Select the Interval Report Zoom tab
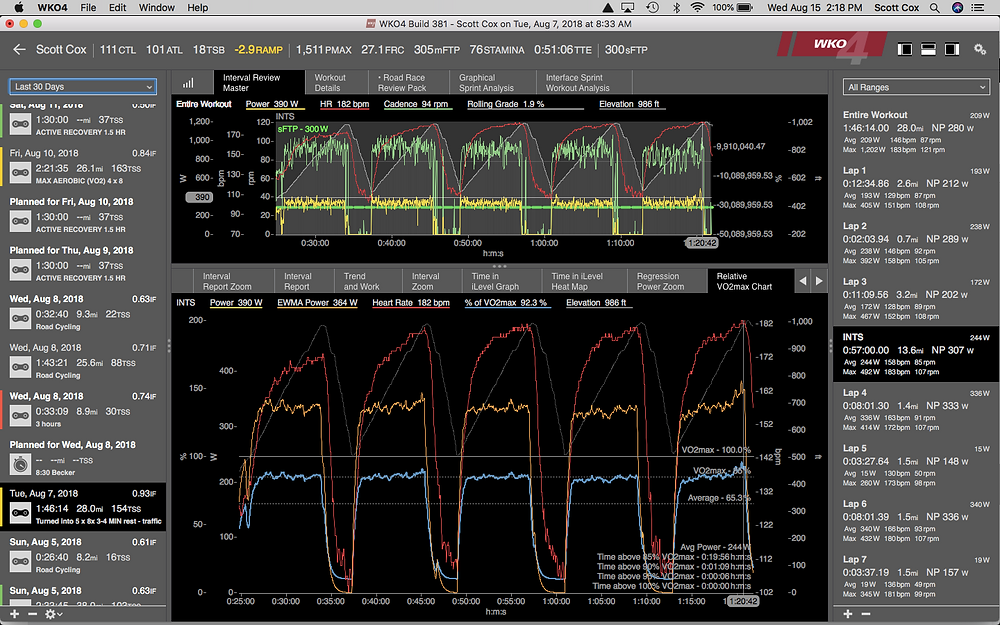 [233, 281]
